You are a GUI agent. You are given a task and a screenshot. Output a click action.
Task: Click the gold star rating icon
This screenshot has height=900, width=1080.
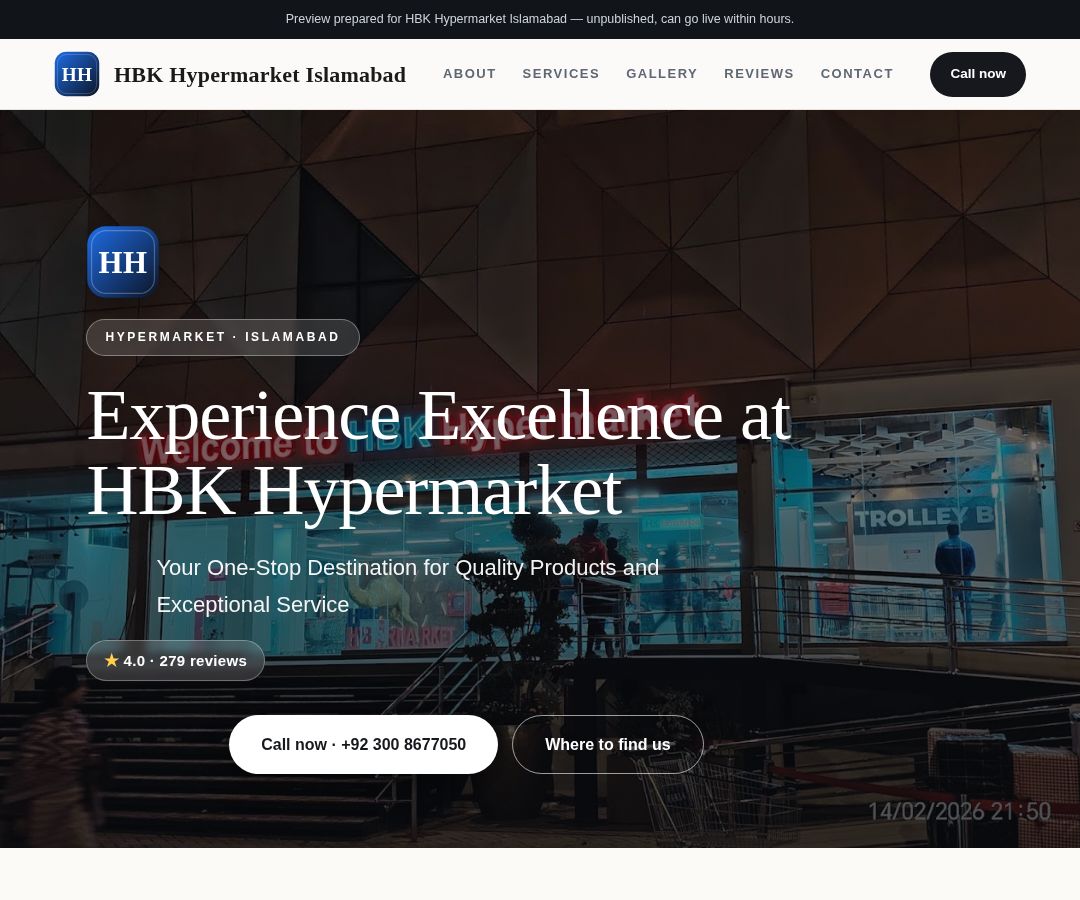coord(112,660)
